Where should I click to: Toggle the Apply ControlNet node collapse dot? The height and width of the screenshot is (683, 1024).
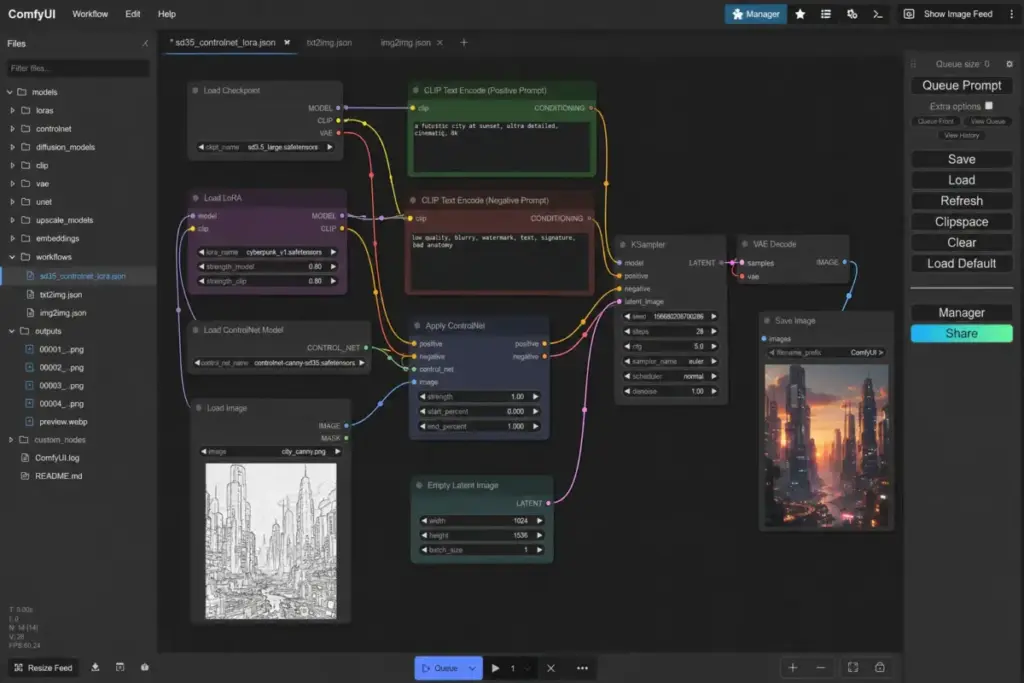(x=417, y=325)
